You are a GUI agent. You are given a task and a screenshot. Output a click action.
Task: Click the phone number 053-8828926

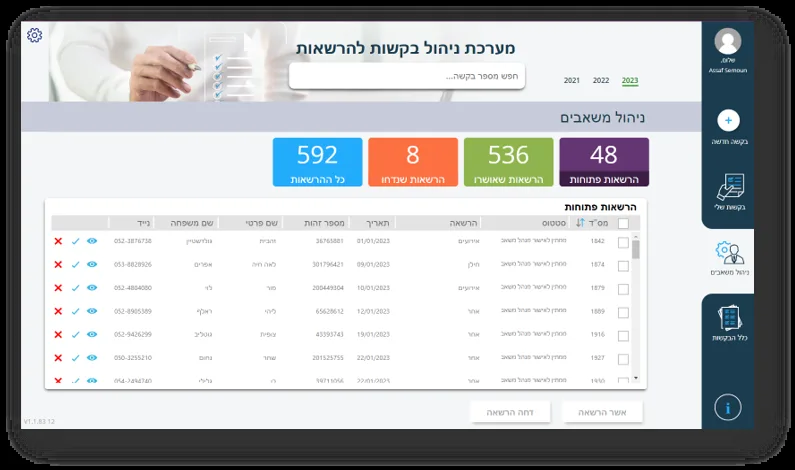(x=133, y=264)
